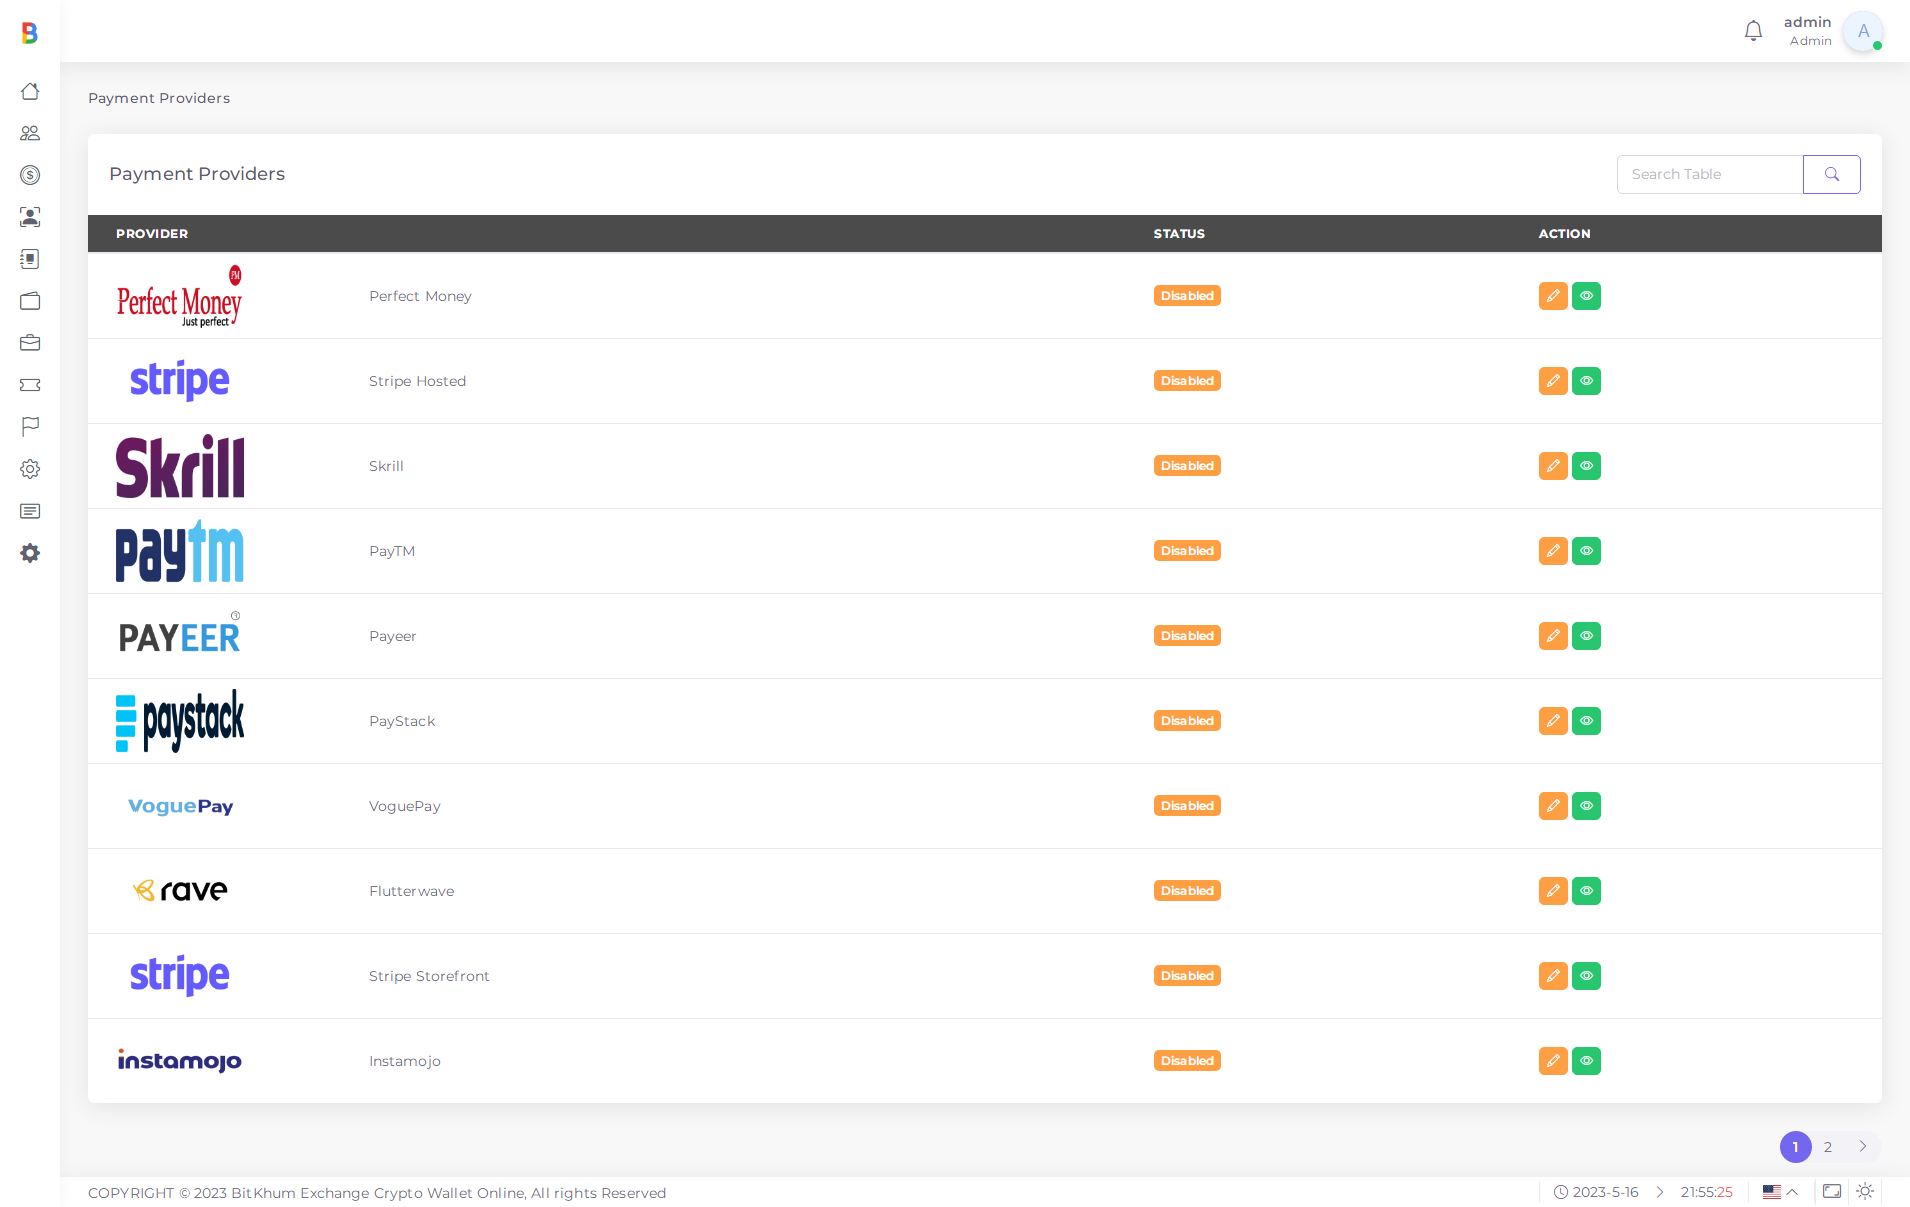Click the Perfect Money logo thumbnail
This screenshot has height=1207, width=1910.
(x=180, y=296)
